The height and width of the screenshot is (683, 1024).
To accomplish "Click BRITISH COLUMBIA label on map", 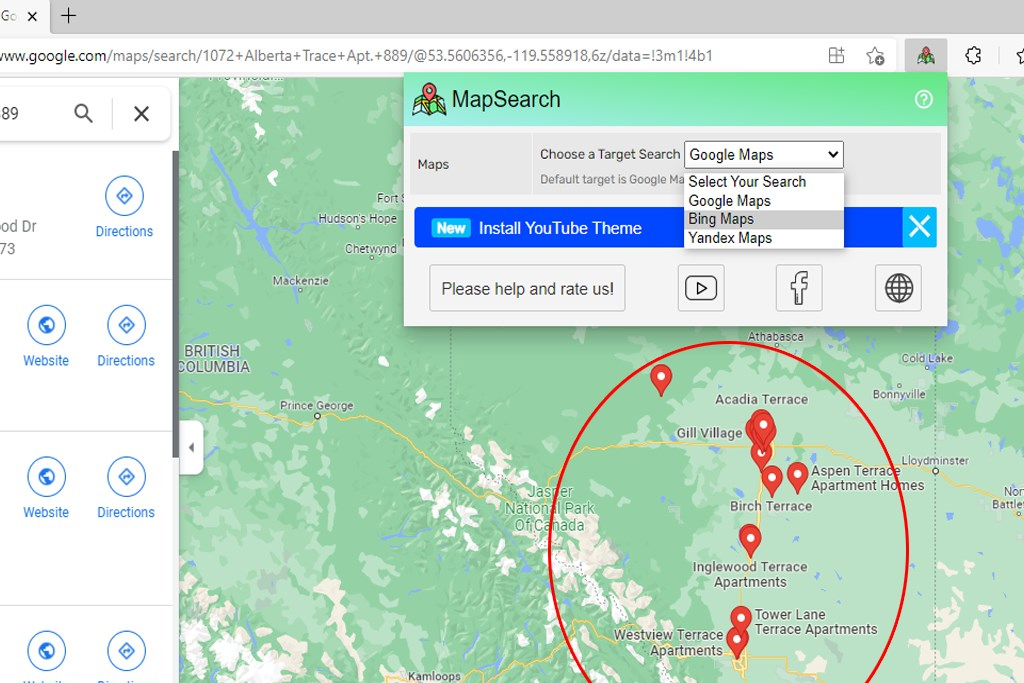I will pos(215,359).
